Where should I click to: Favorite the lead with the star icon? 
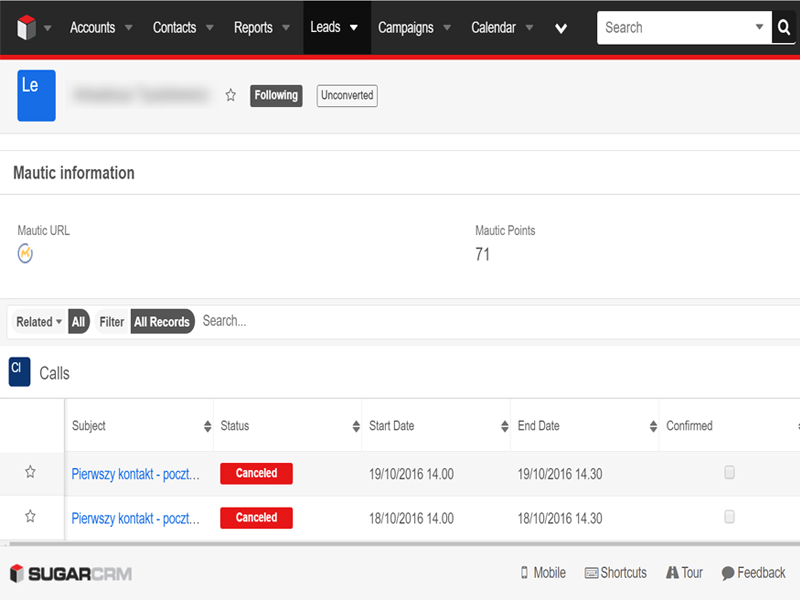(231, 95)
